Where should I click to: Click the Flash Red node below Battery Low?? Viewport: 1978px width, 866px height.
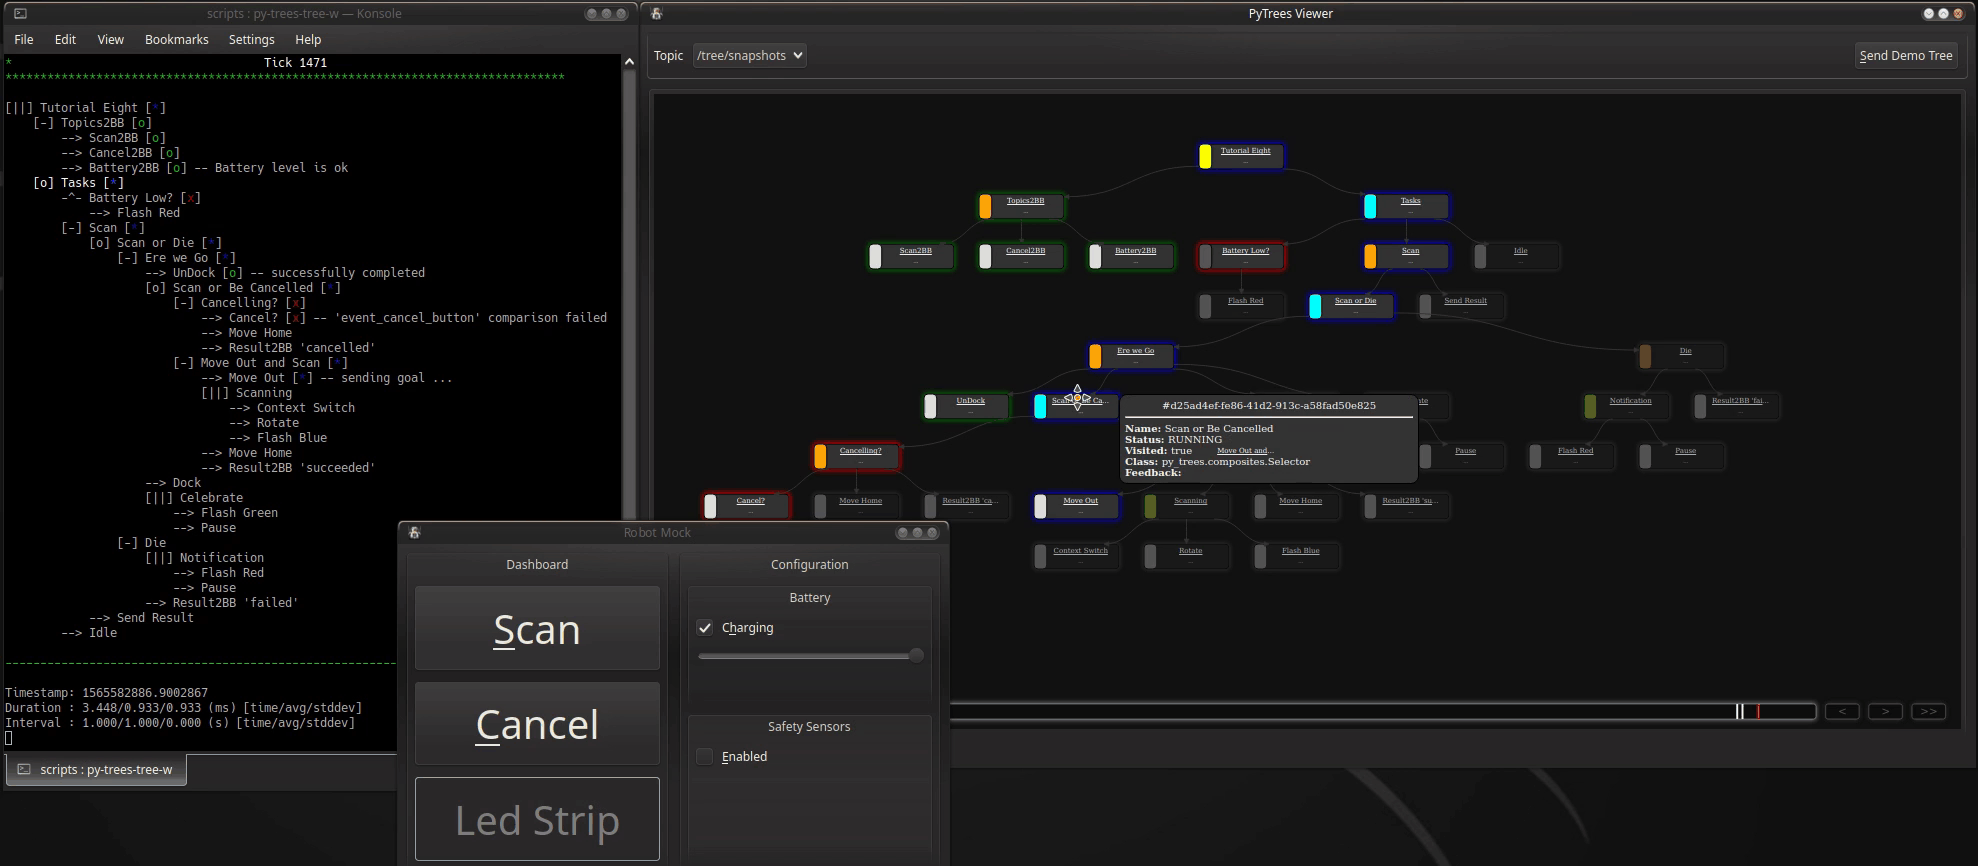click(x=1241, y=306)
